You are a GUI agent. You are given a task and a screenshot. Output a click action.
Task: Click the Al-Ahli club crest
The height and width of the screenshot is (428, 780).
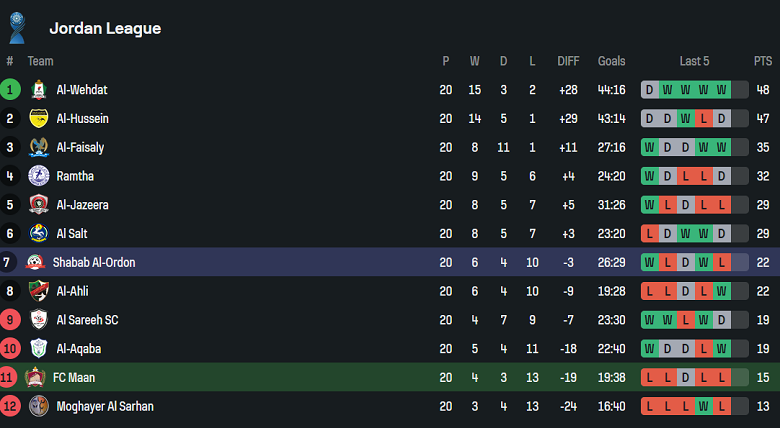click(39, 292)
